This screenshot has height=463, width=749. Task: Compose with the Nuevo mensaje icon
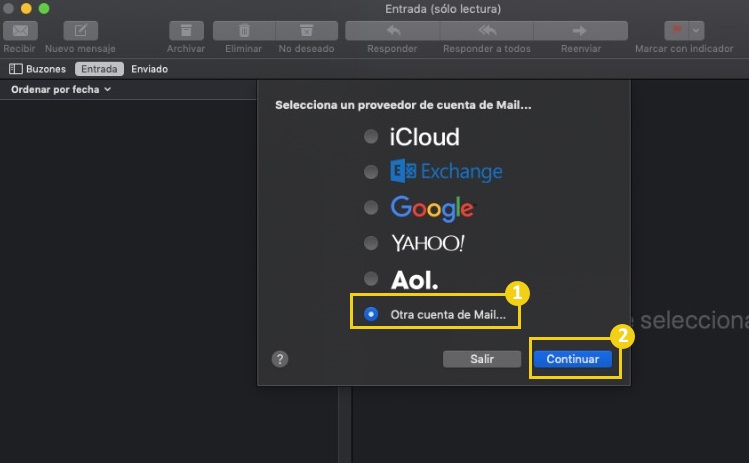pos(80,31)
